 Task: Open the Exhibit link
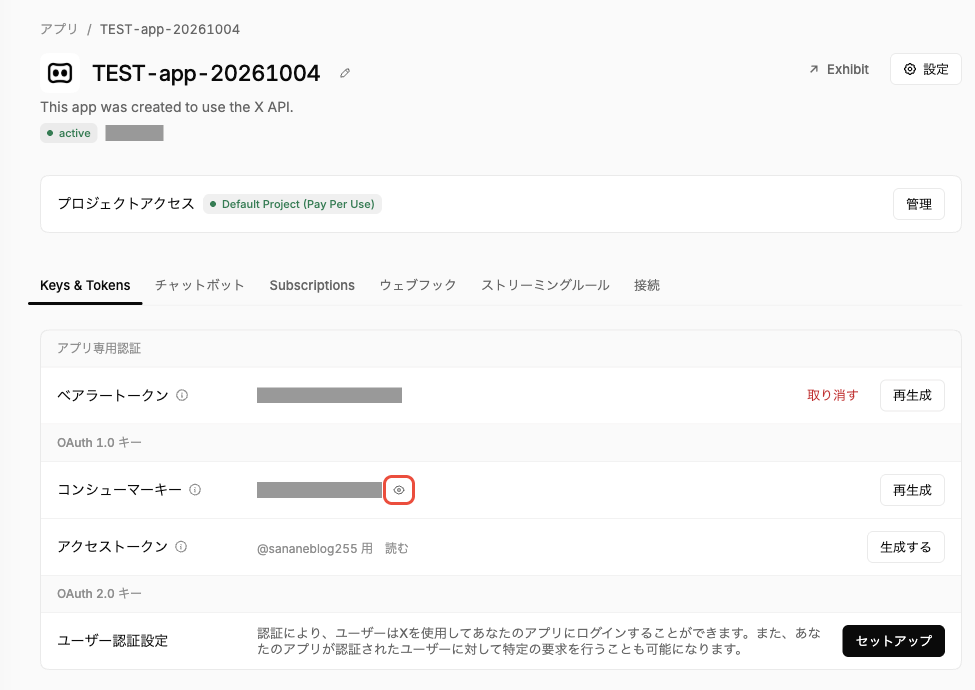click(839, 69)
